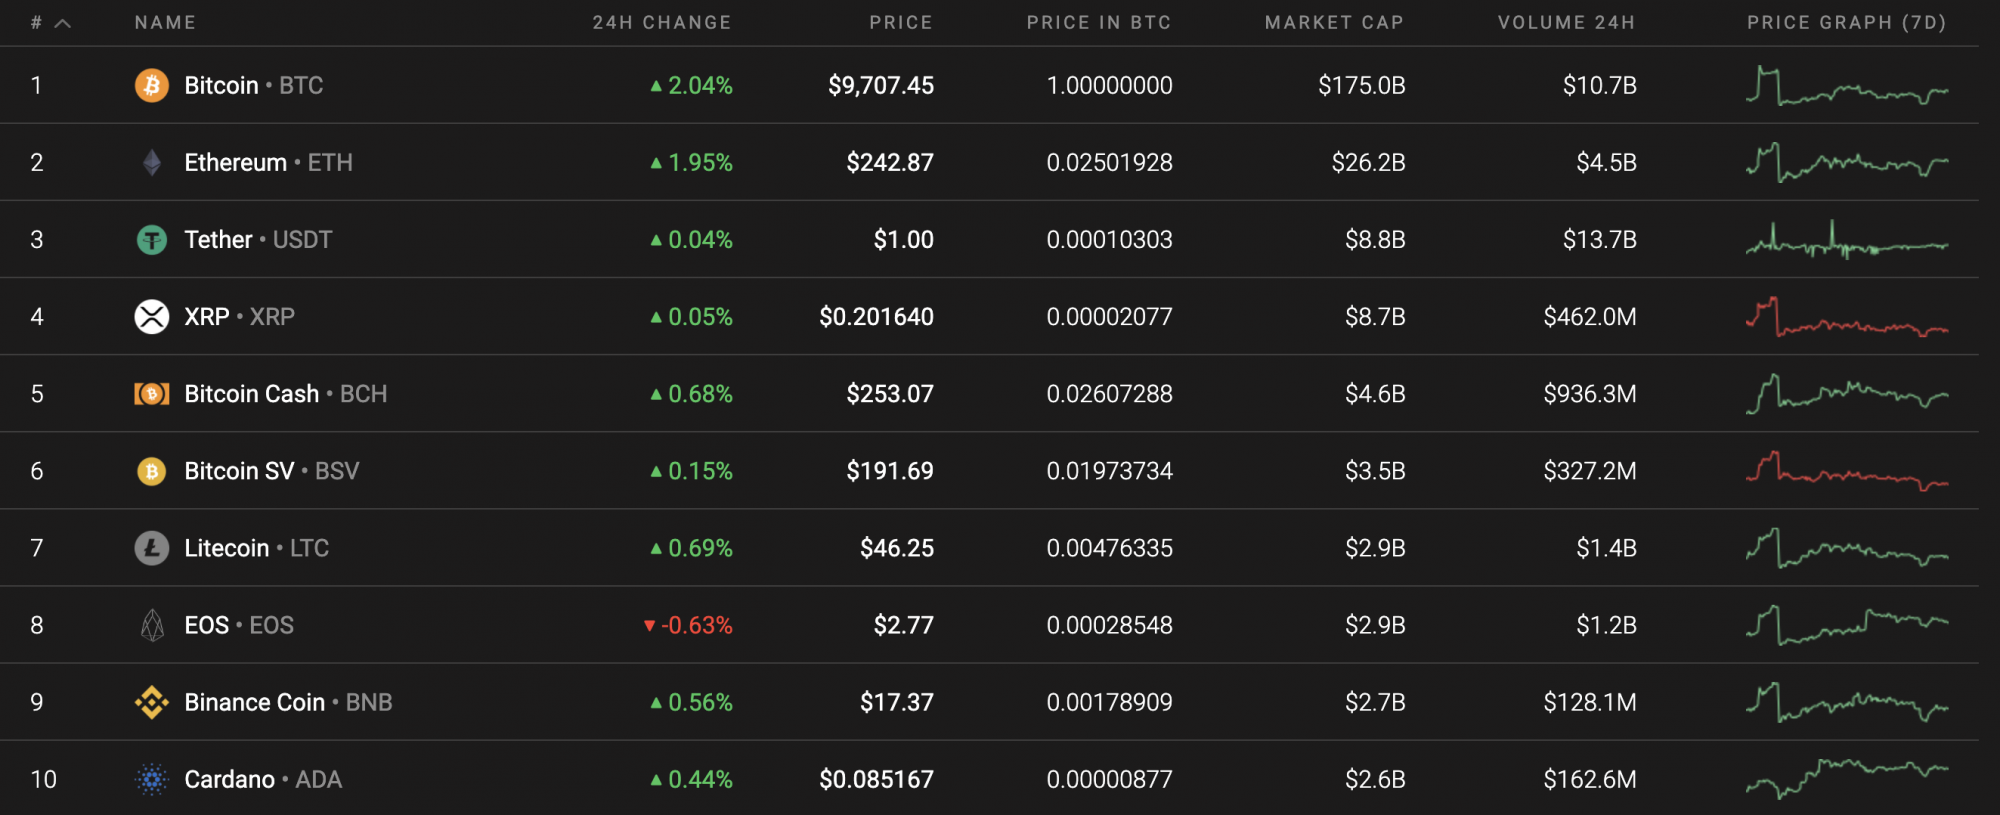
Task: Select Cardano price $0.085167
Action: [876, 779]
